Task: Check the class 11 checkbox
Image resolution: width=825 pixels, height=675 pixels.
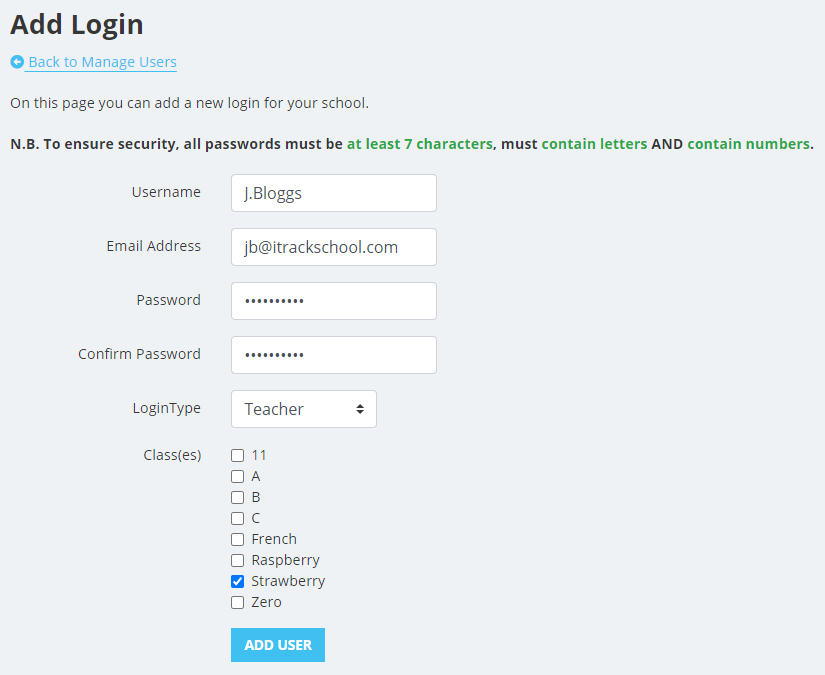Action: coord(237,455)
